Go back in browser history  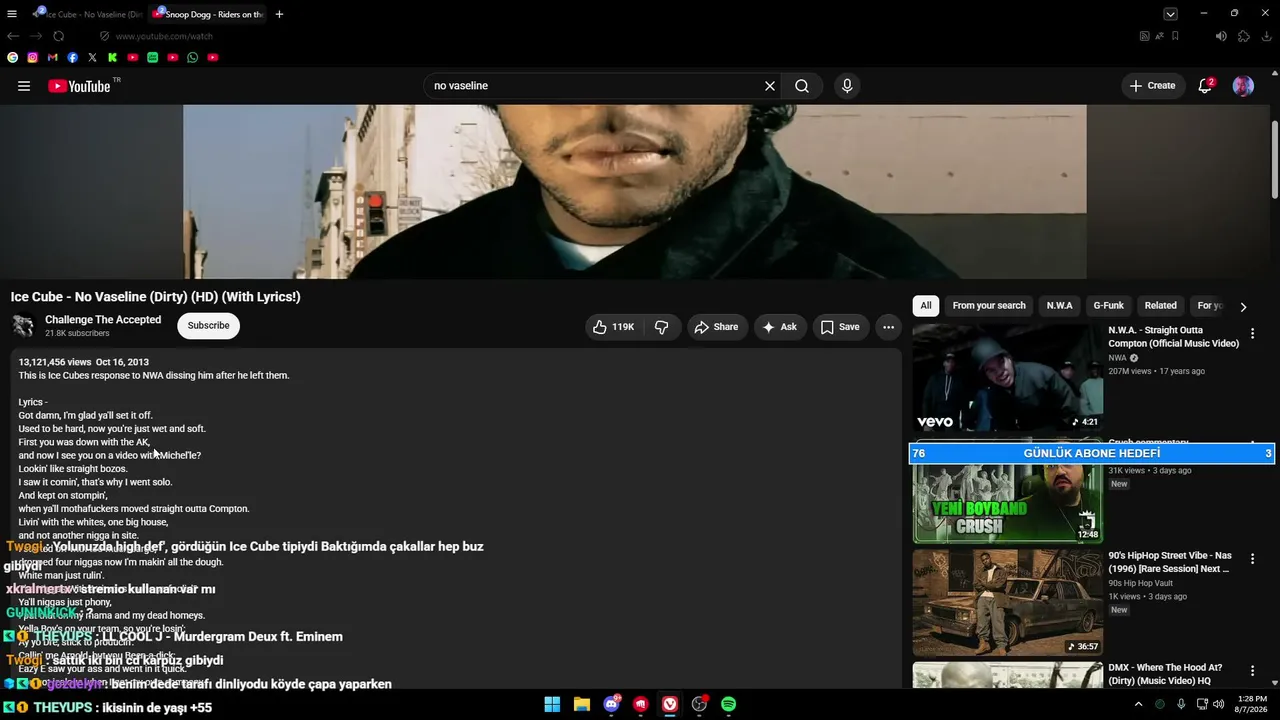(13, 36)
